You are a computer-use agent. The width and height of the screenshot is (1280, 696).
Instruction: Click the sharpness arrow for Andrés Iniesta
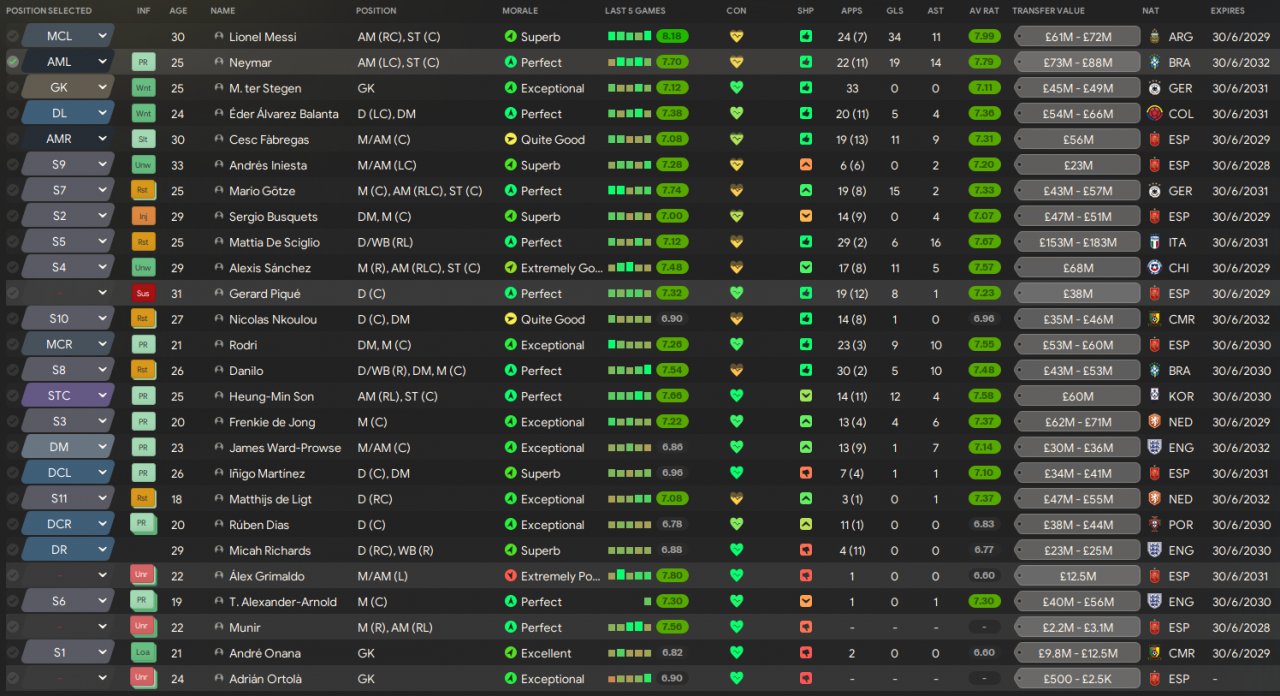click(x=806, y=165)
